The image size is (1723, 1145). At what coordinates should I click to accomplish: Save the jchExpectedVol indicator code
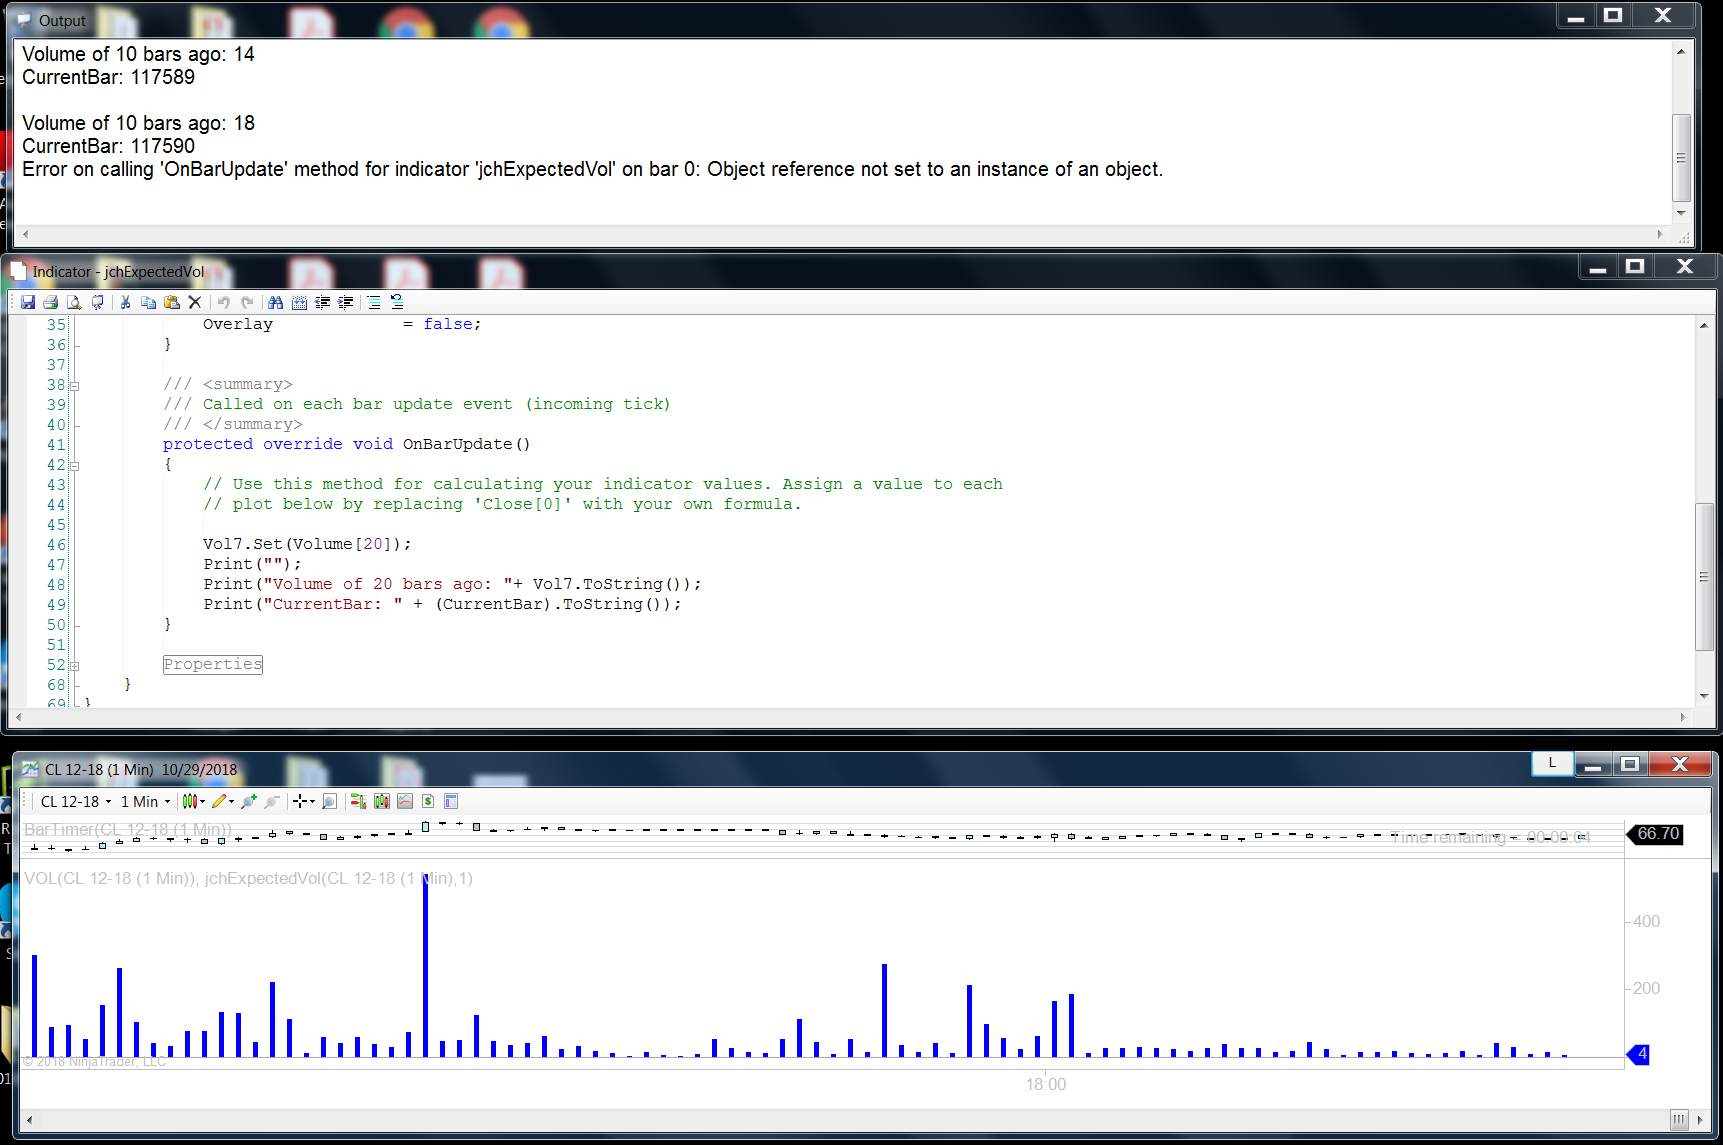click(28, 302)
